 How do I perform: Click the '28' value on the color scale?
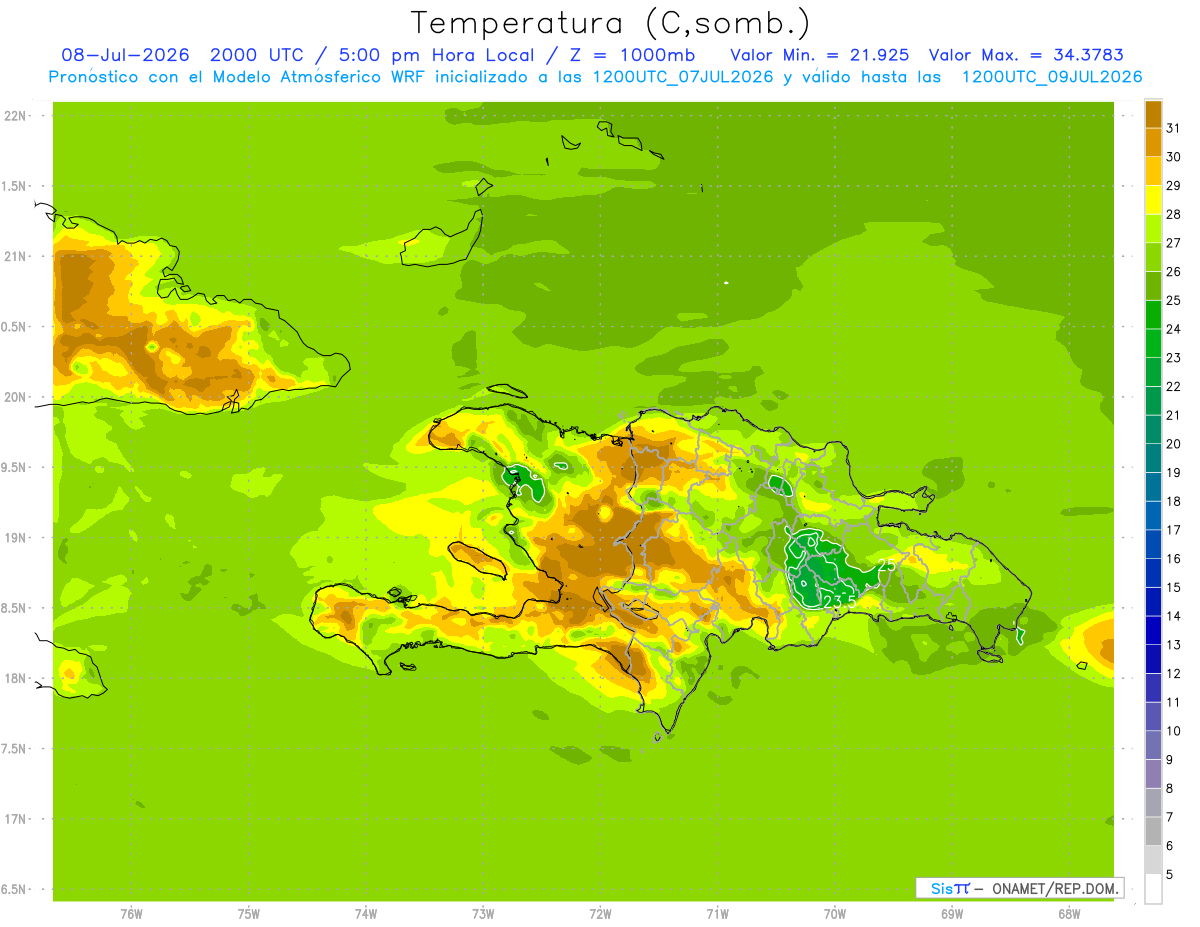(1174, 214)
